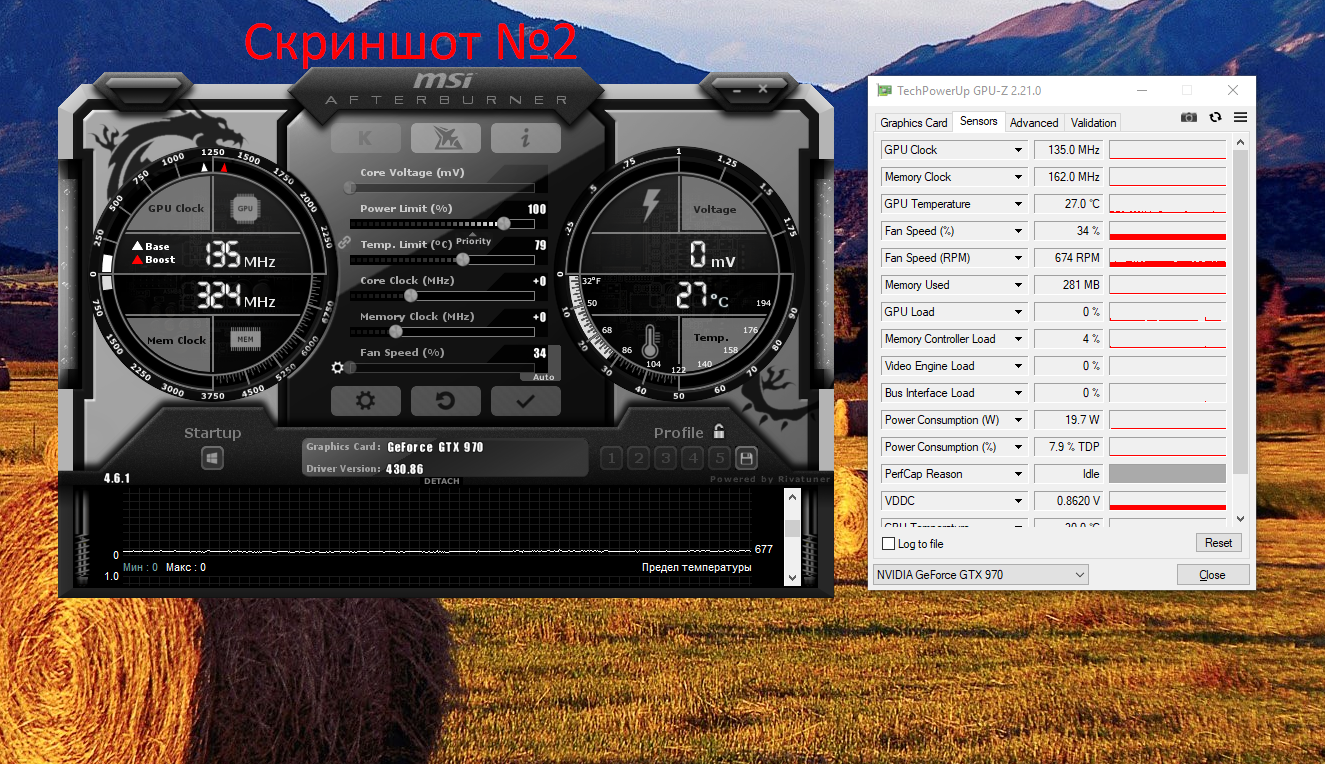Image resolution: width=1325 pixels, height=764 pixels.
Task: Expand the GPU Load sensor dropdown
Action: (x=1019, y=312)
